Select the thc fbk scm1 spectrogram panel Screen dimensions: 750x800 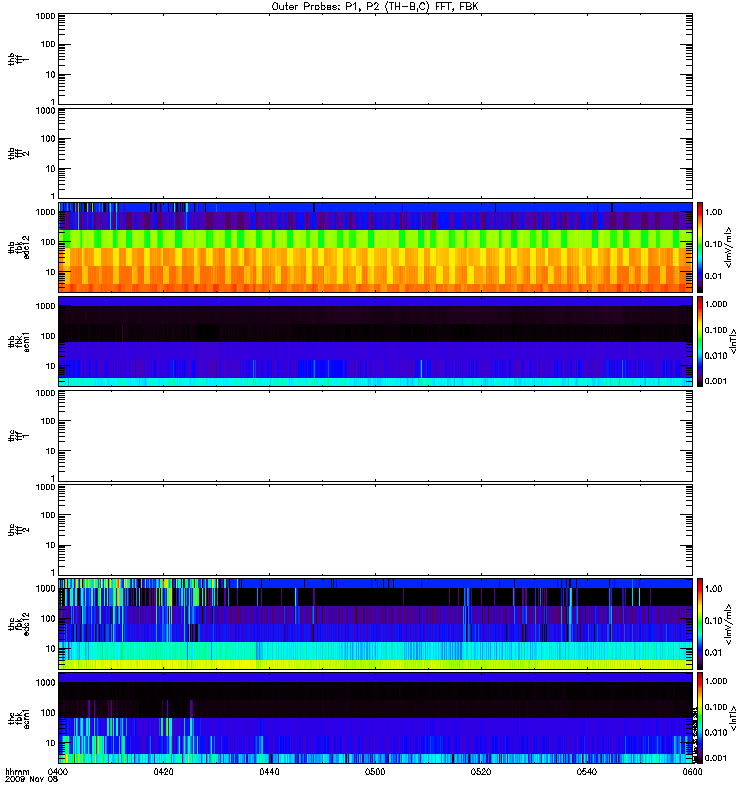(376, 718)
